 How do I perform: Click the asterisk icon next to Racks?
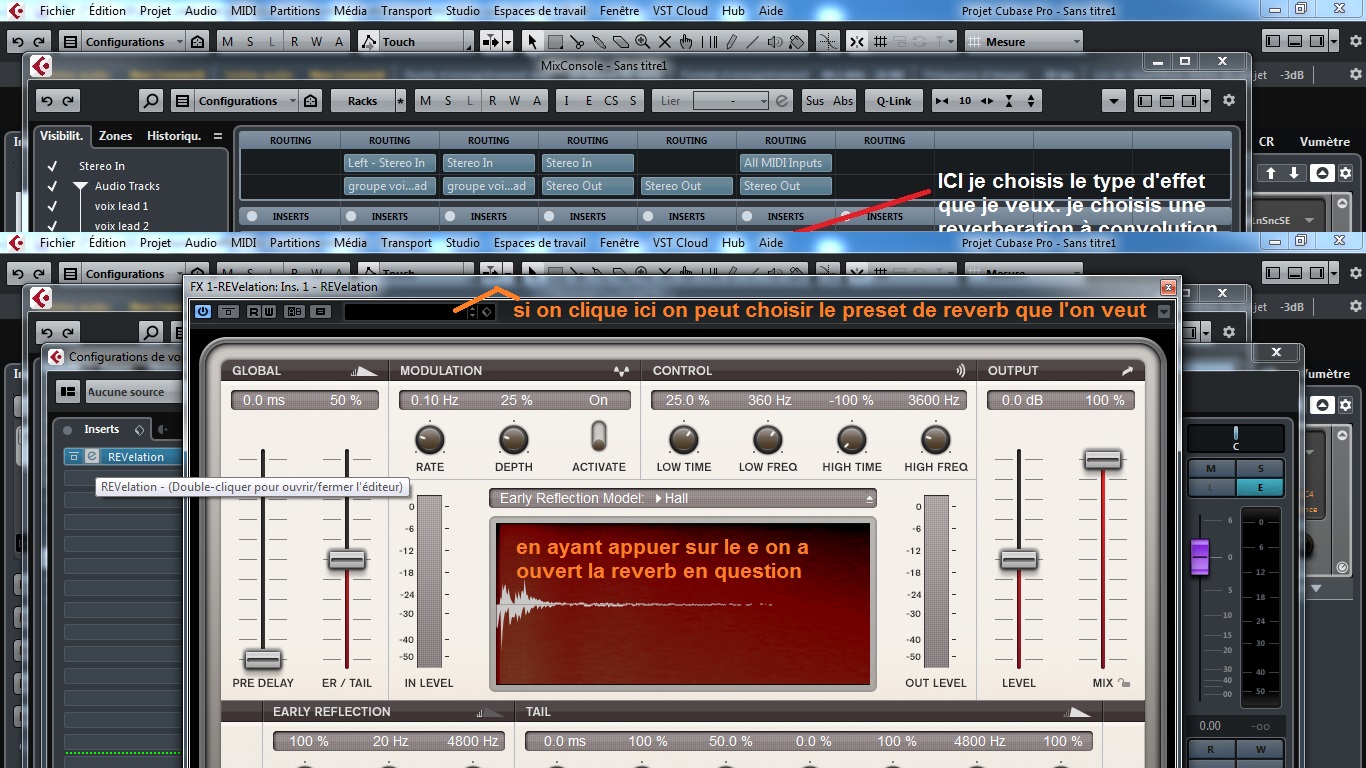(x=400, y=101)
